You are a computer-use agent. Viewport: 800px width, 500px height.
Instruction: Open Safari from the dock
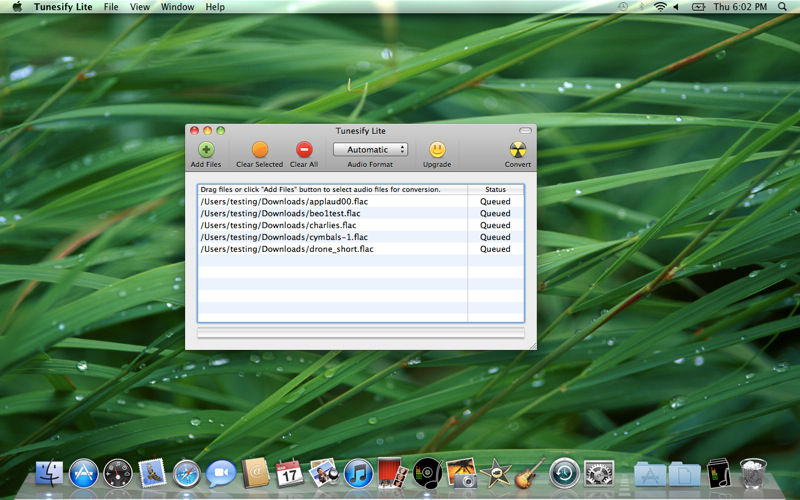tap(186, 473)
